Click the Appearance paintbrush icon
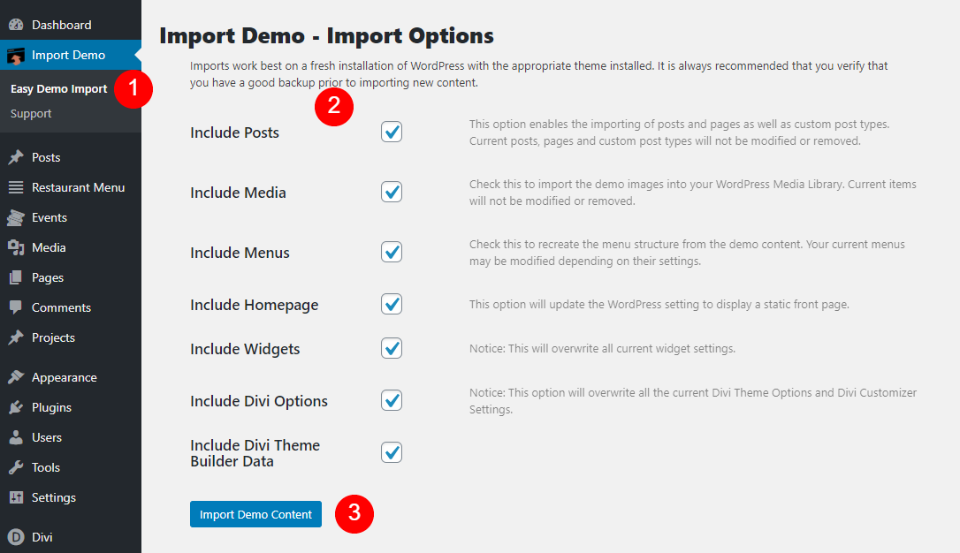Viewport: 960px width, 553px height. coord(16,378)
